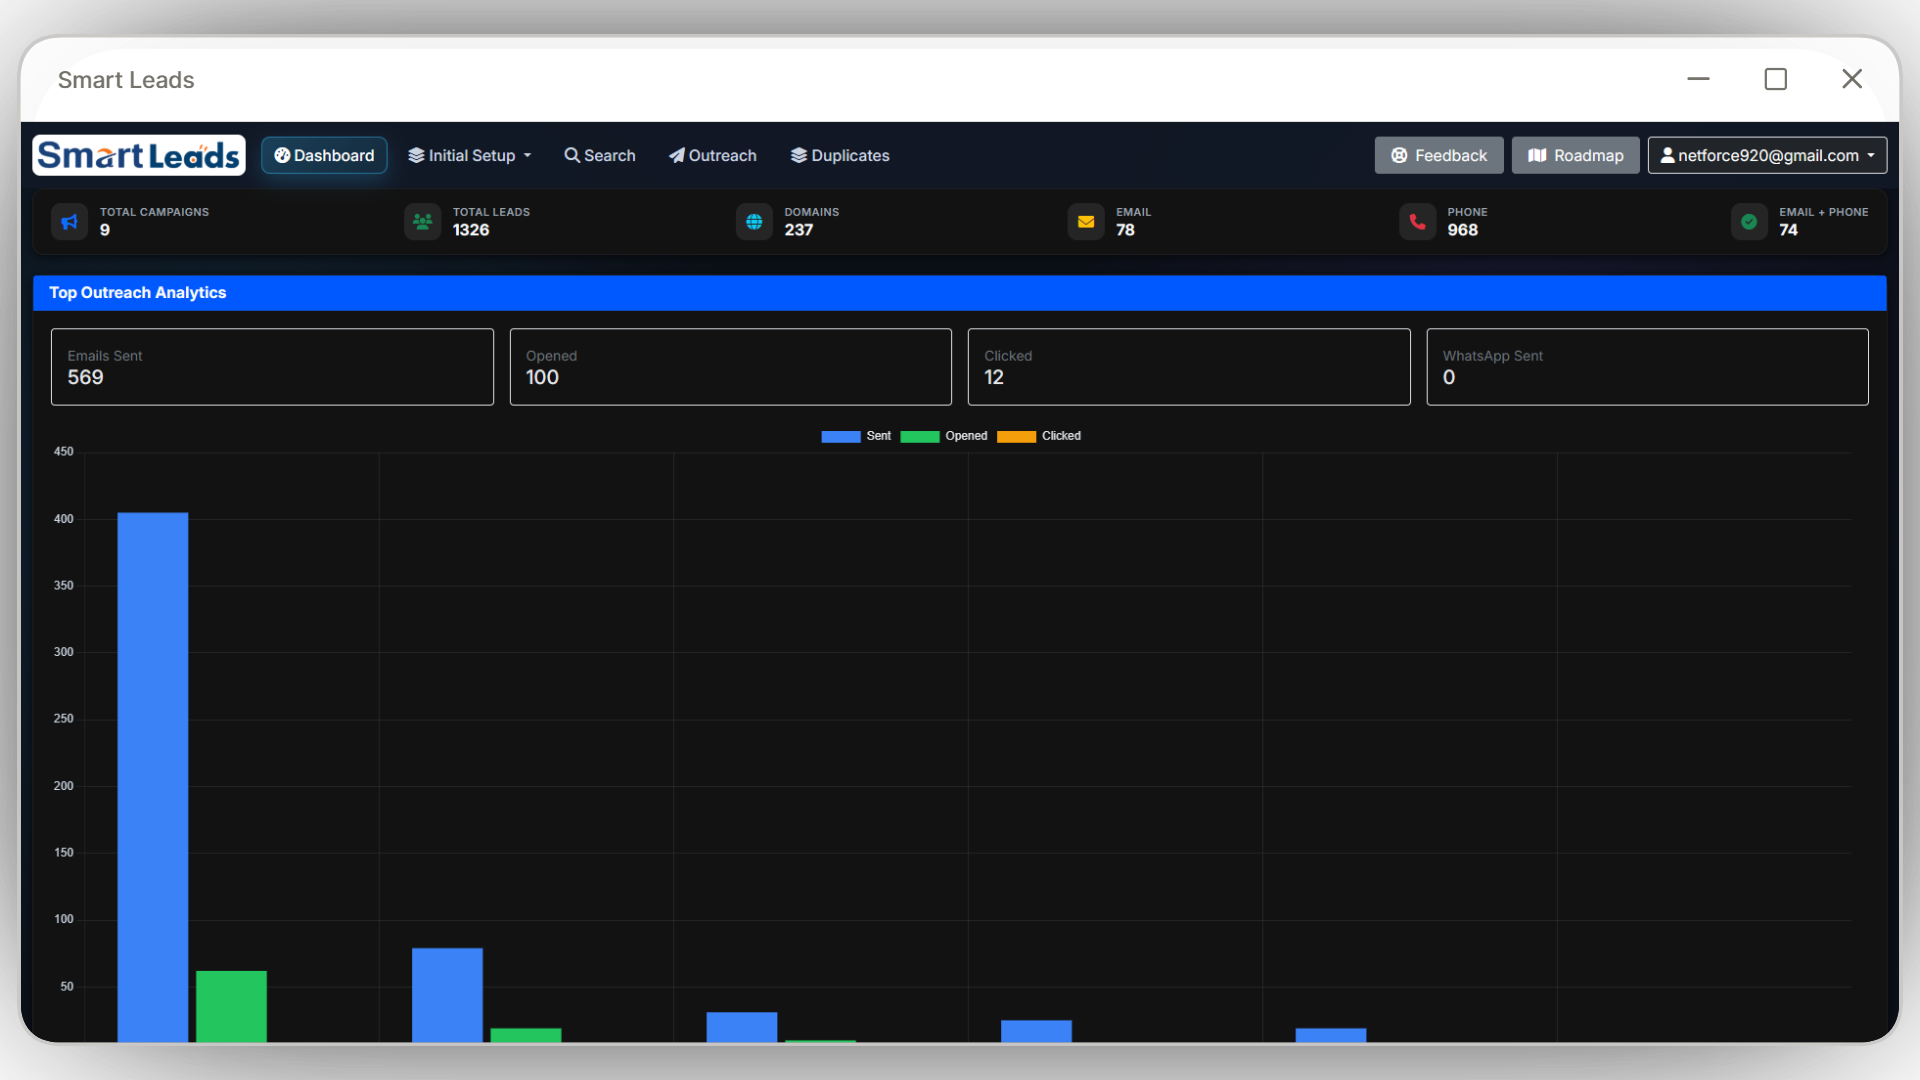Click the Total Campaigns megaphone icon
The width and height of the screenshot is (1920, 1080).
pyautogui.click(x=69, y=222)
